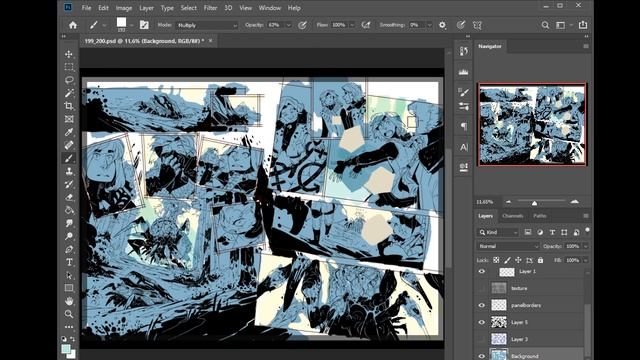Image resolution: width=640 pixels, height=360 pixels.
Task: Toggle lock position icon
Action: [x=518, y=260]
